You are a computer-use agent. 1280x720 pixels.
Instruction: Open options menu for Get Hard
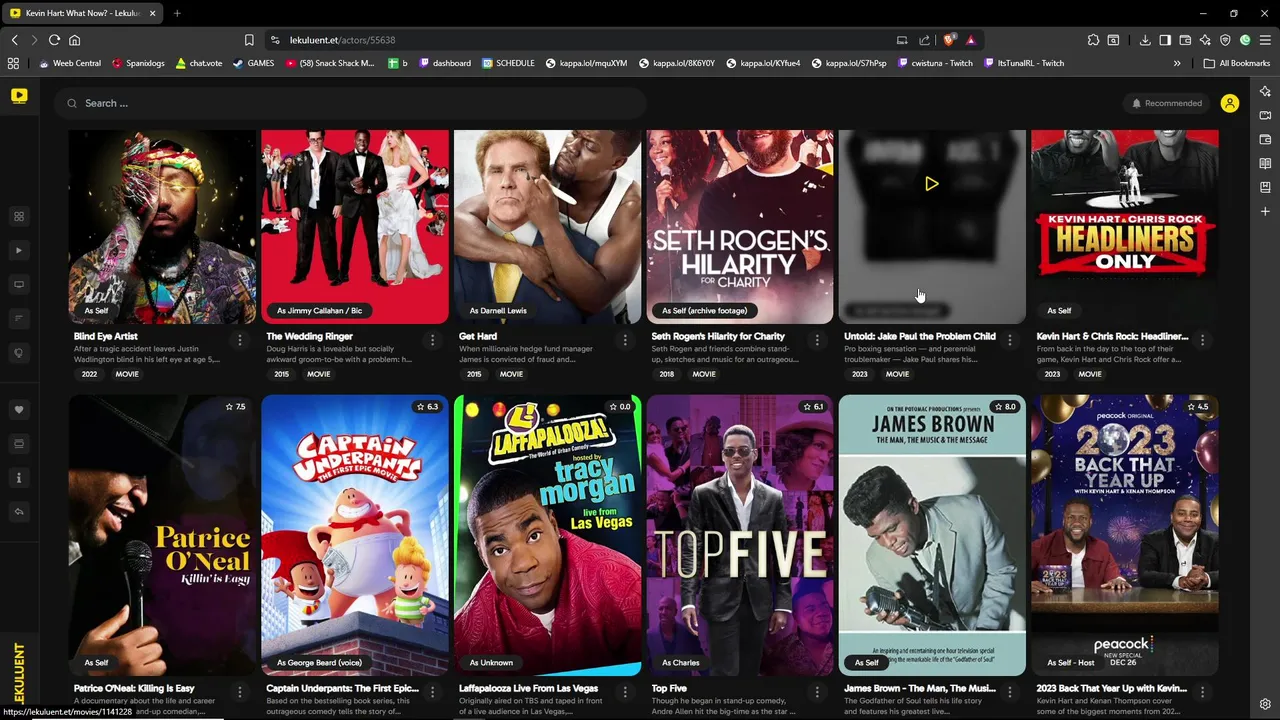625,341
